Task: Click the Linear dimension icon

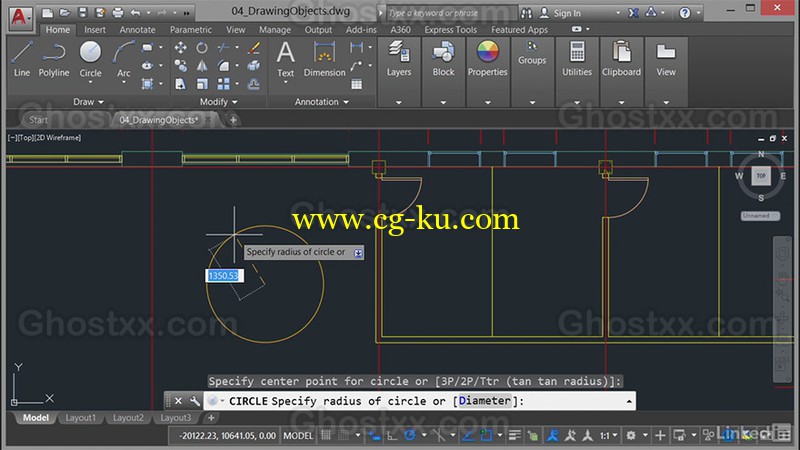Action: click(356, 47)
